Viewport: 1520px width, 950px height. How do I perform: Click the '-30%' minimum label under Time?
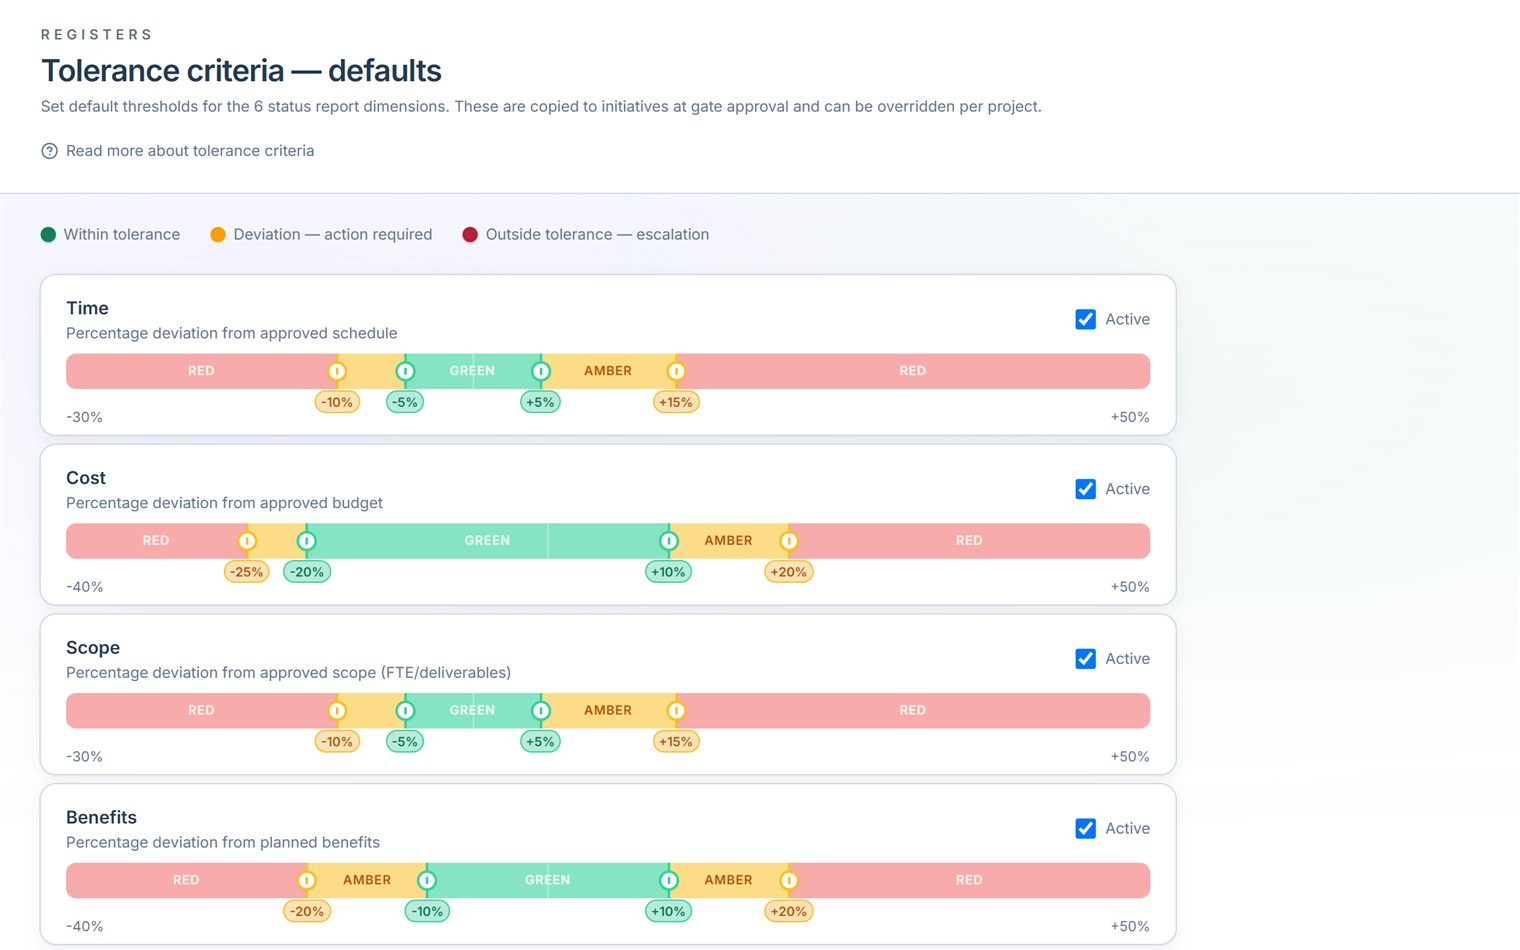pos(84,417)
